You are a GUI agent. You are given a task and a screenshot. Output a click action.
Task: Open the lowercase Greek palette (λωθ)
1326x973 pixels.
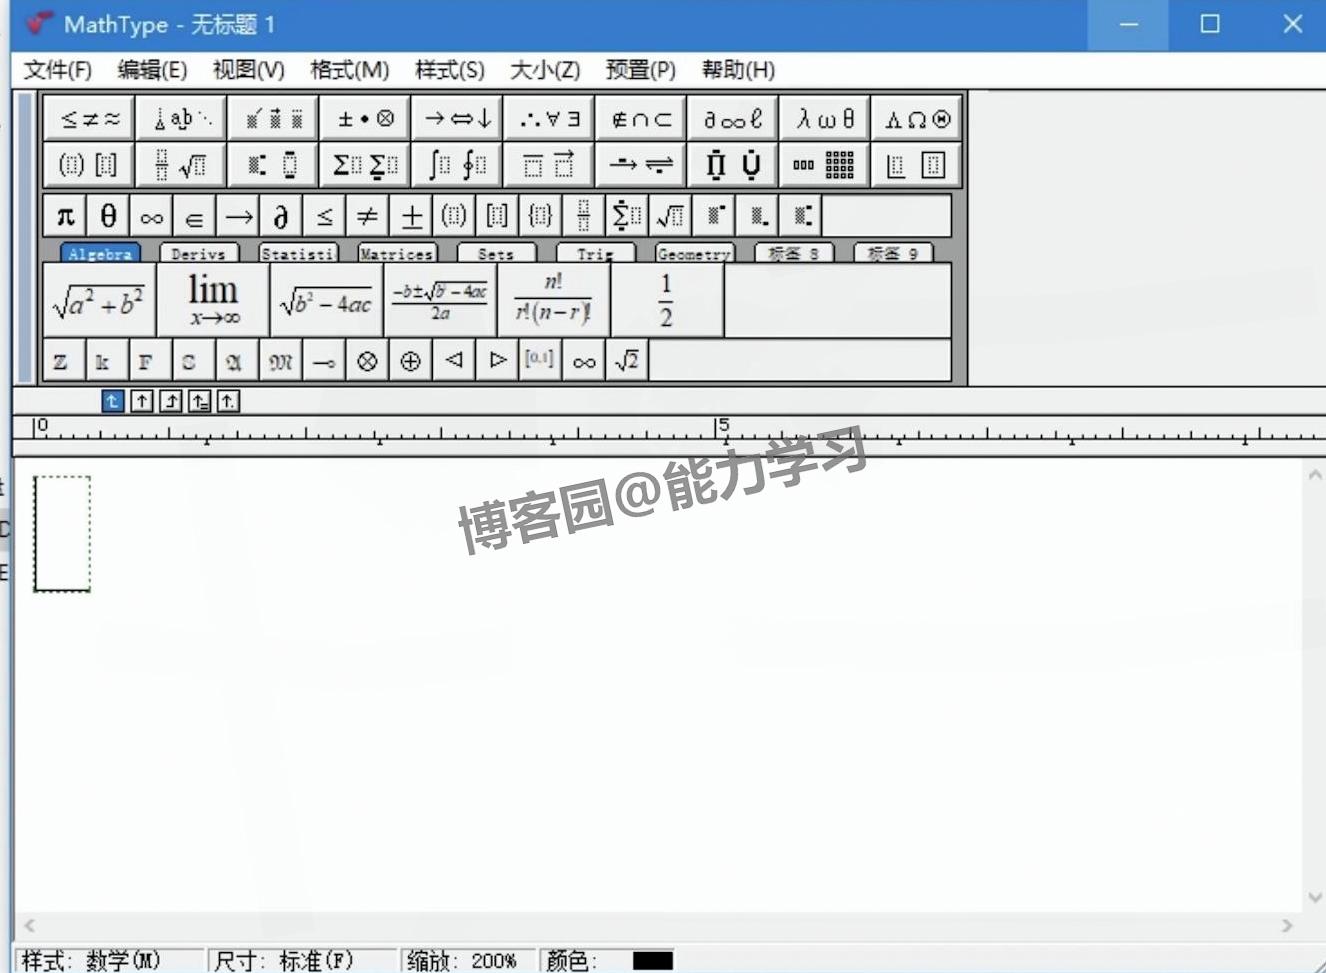point(825,119)
